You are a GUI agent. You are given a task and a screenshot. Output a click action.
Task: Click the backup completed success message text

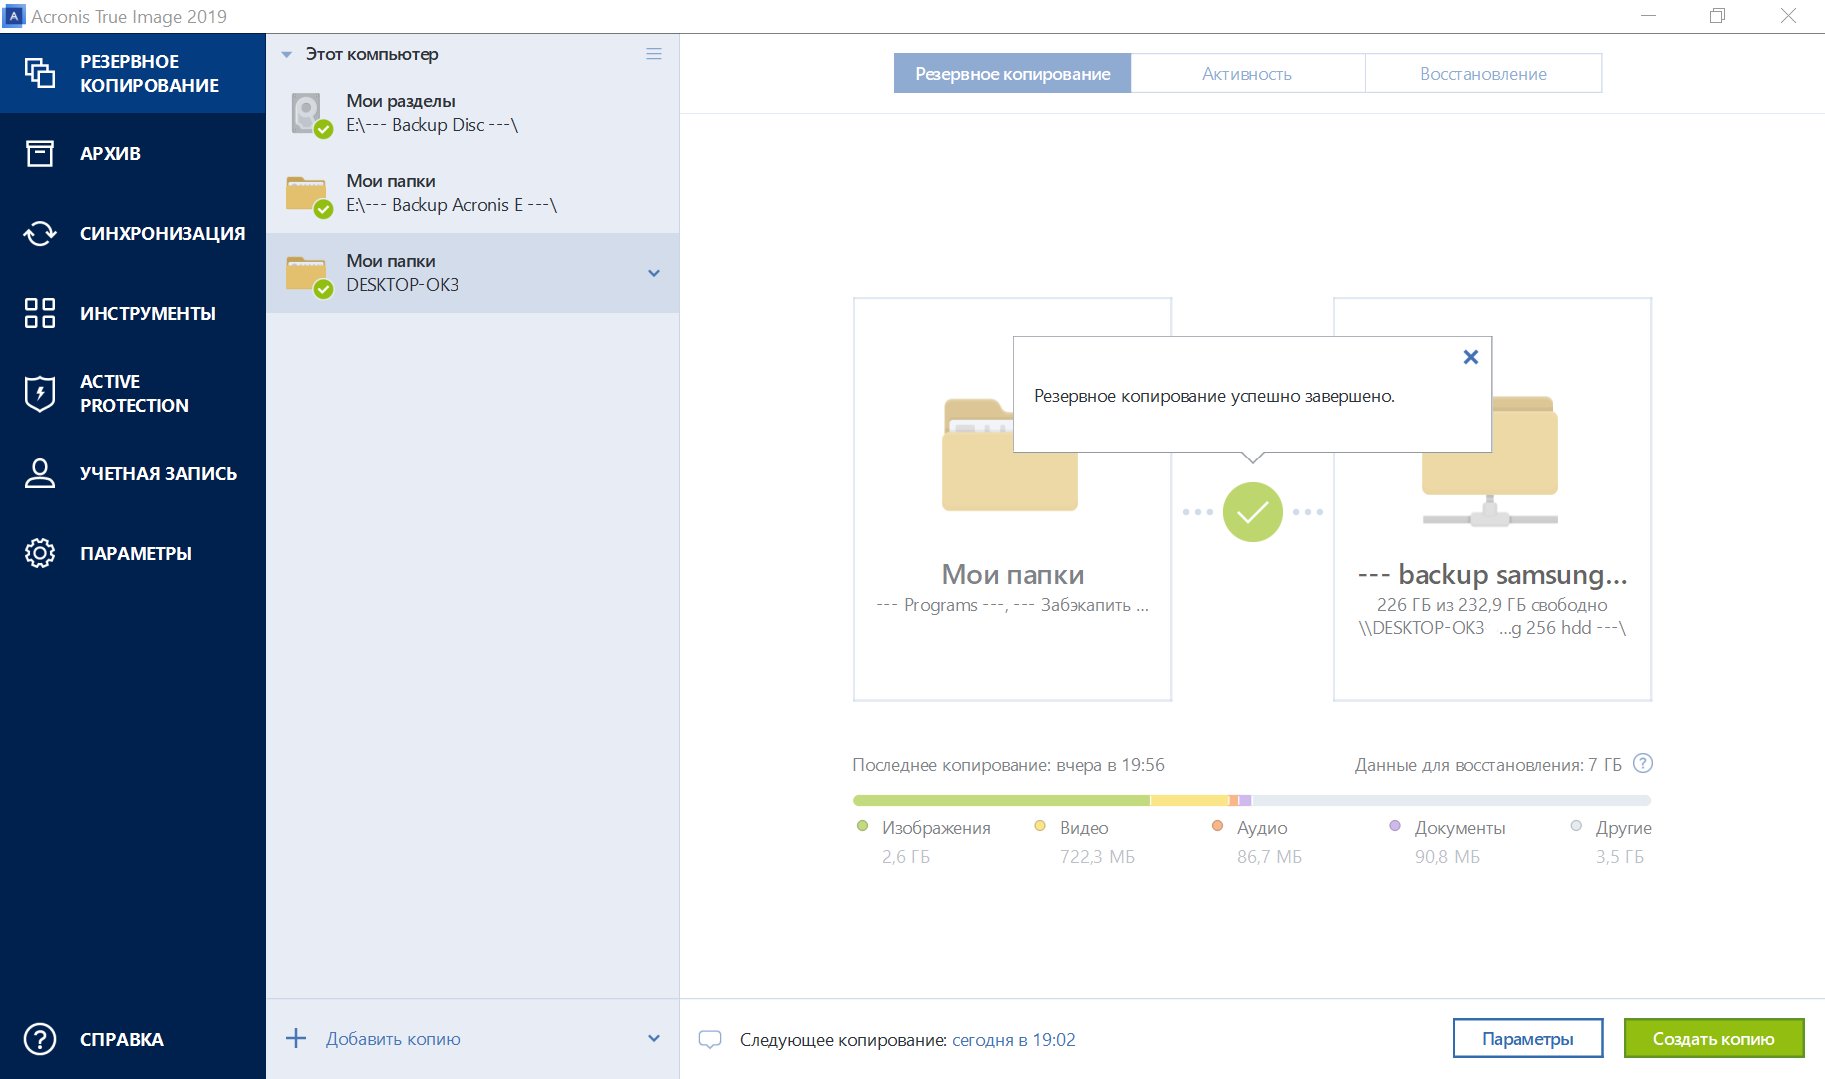(1214, 397)
